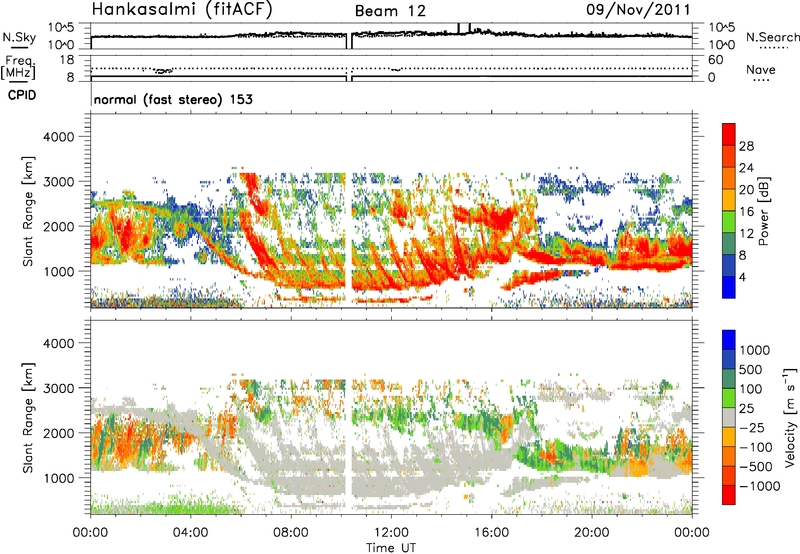The height and width of the screenshot is (554, 800).
Task: Click the Velocity [m s-1] colorbar label
Action: coord(790,417)
